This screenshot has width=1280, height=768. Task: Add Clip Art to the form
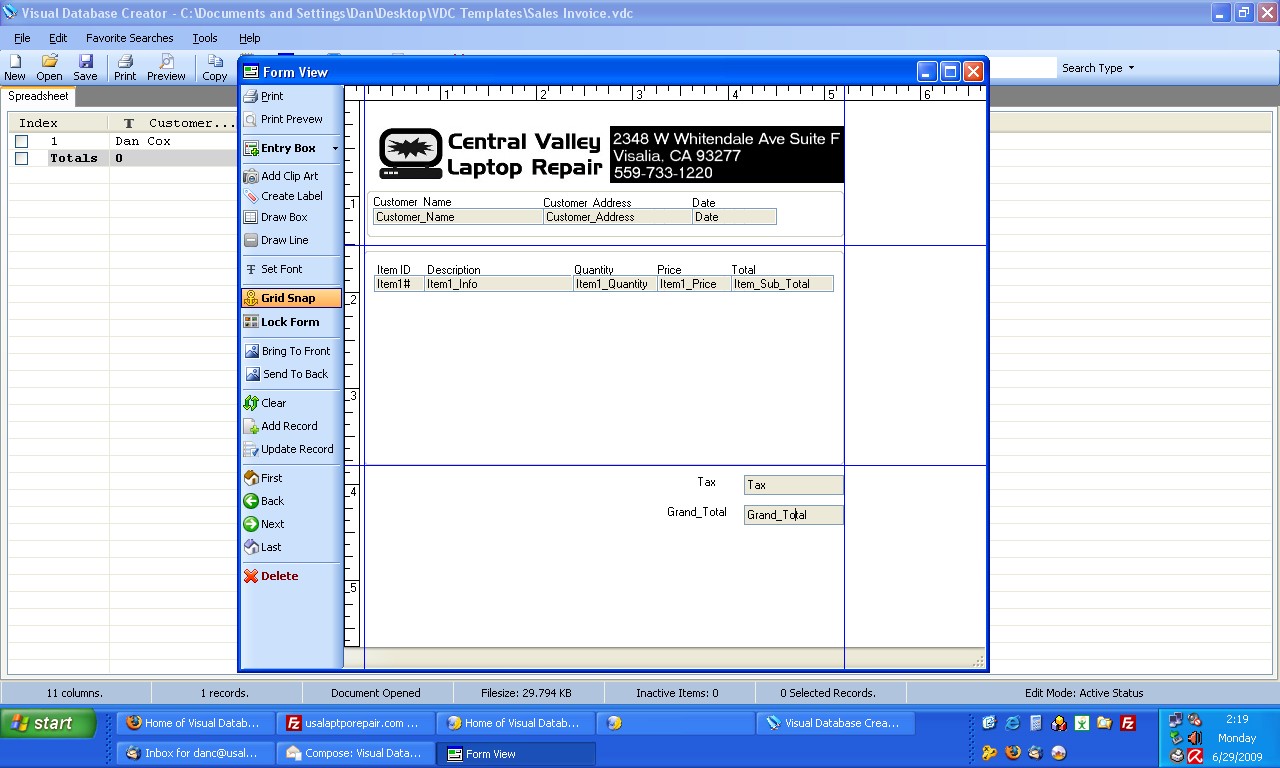pyautogui.click(x=281, y=176)
